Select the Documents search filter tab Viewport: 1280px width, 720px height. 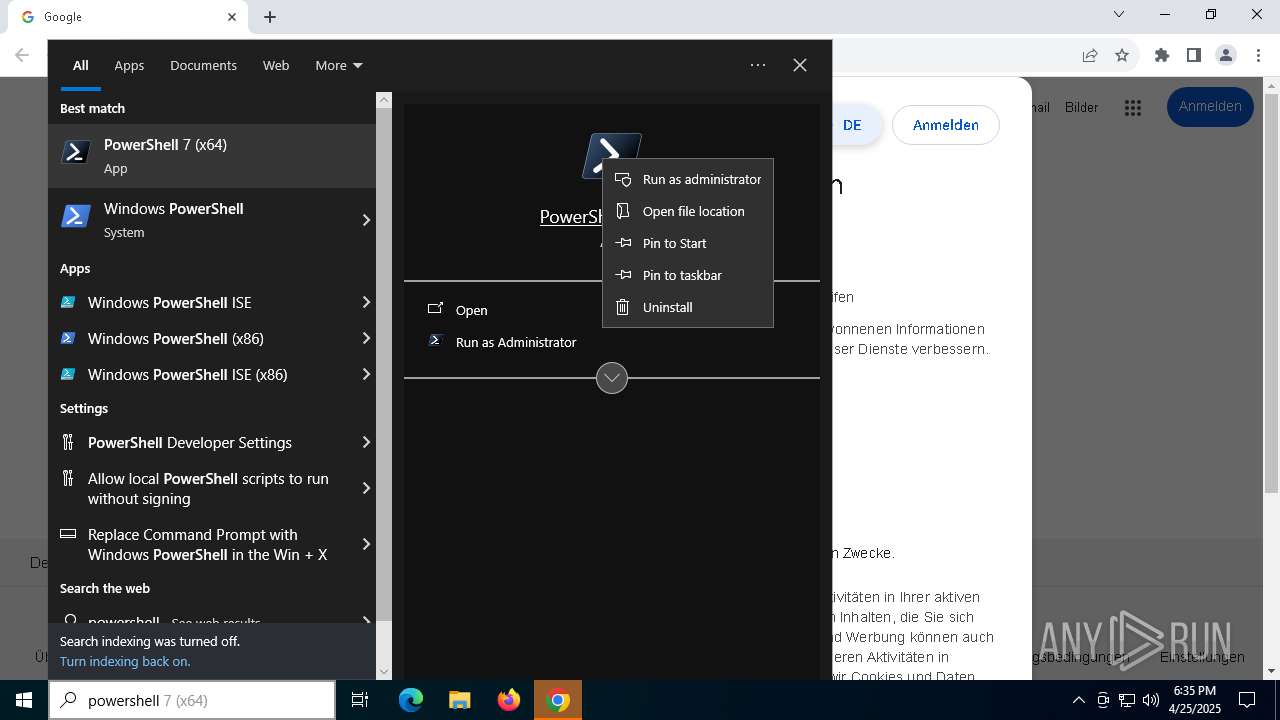click(x=203, y=65)
